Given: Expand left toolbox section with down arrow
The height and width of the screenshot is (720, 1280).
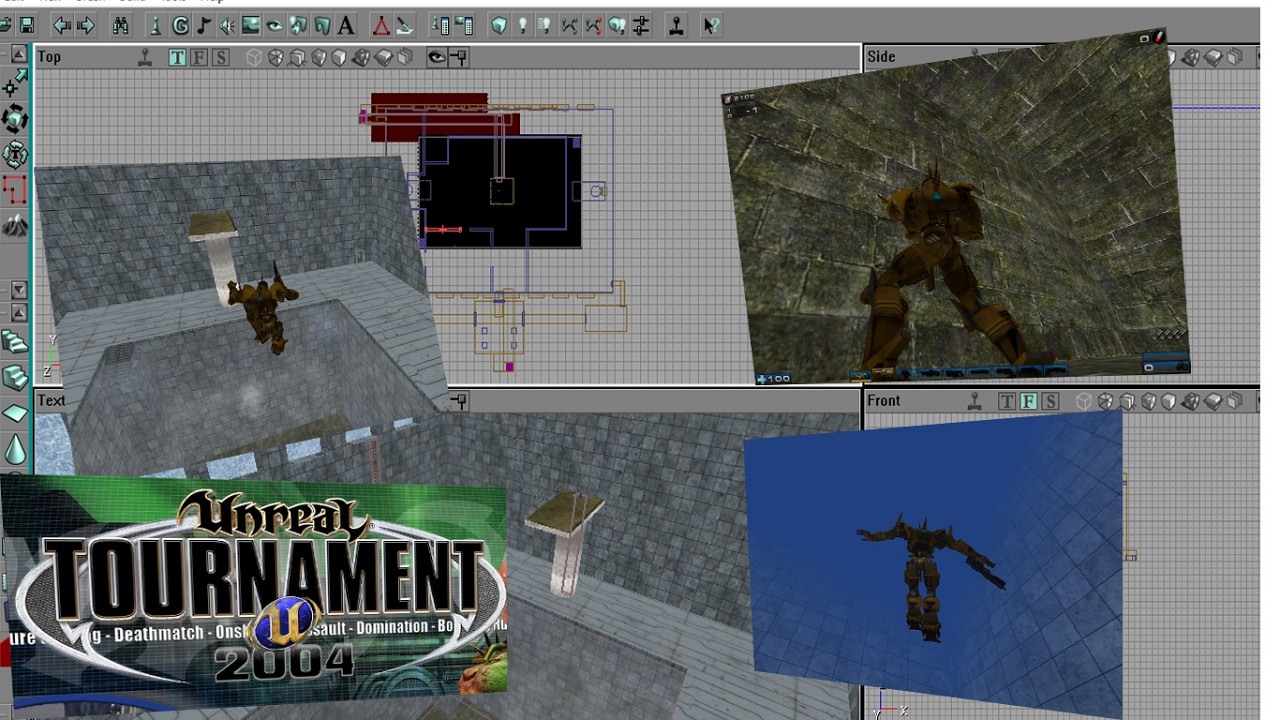Looking at the screenshot, I should 18,290.
